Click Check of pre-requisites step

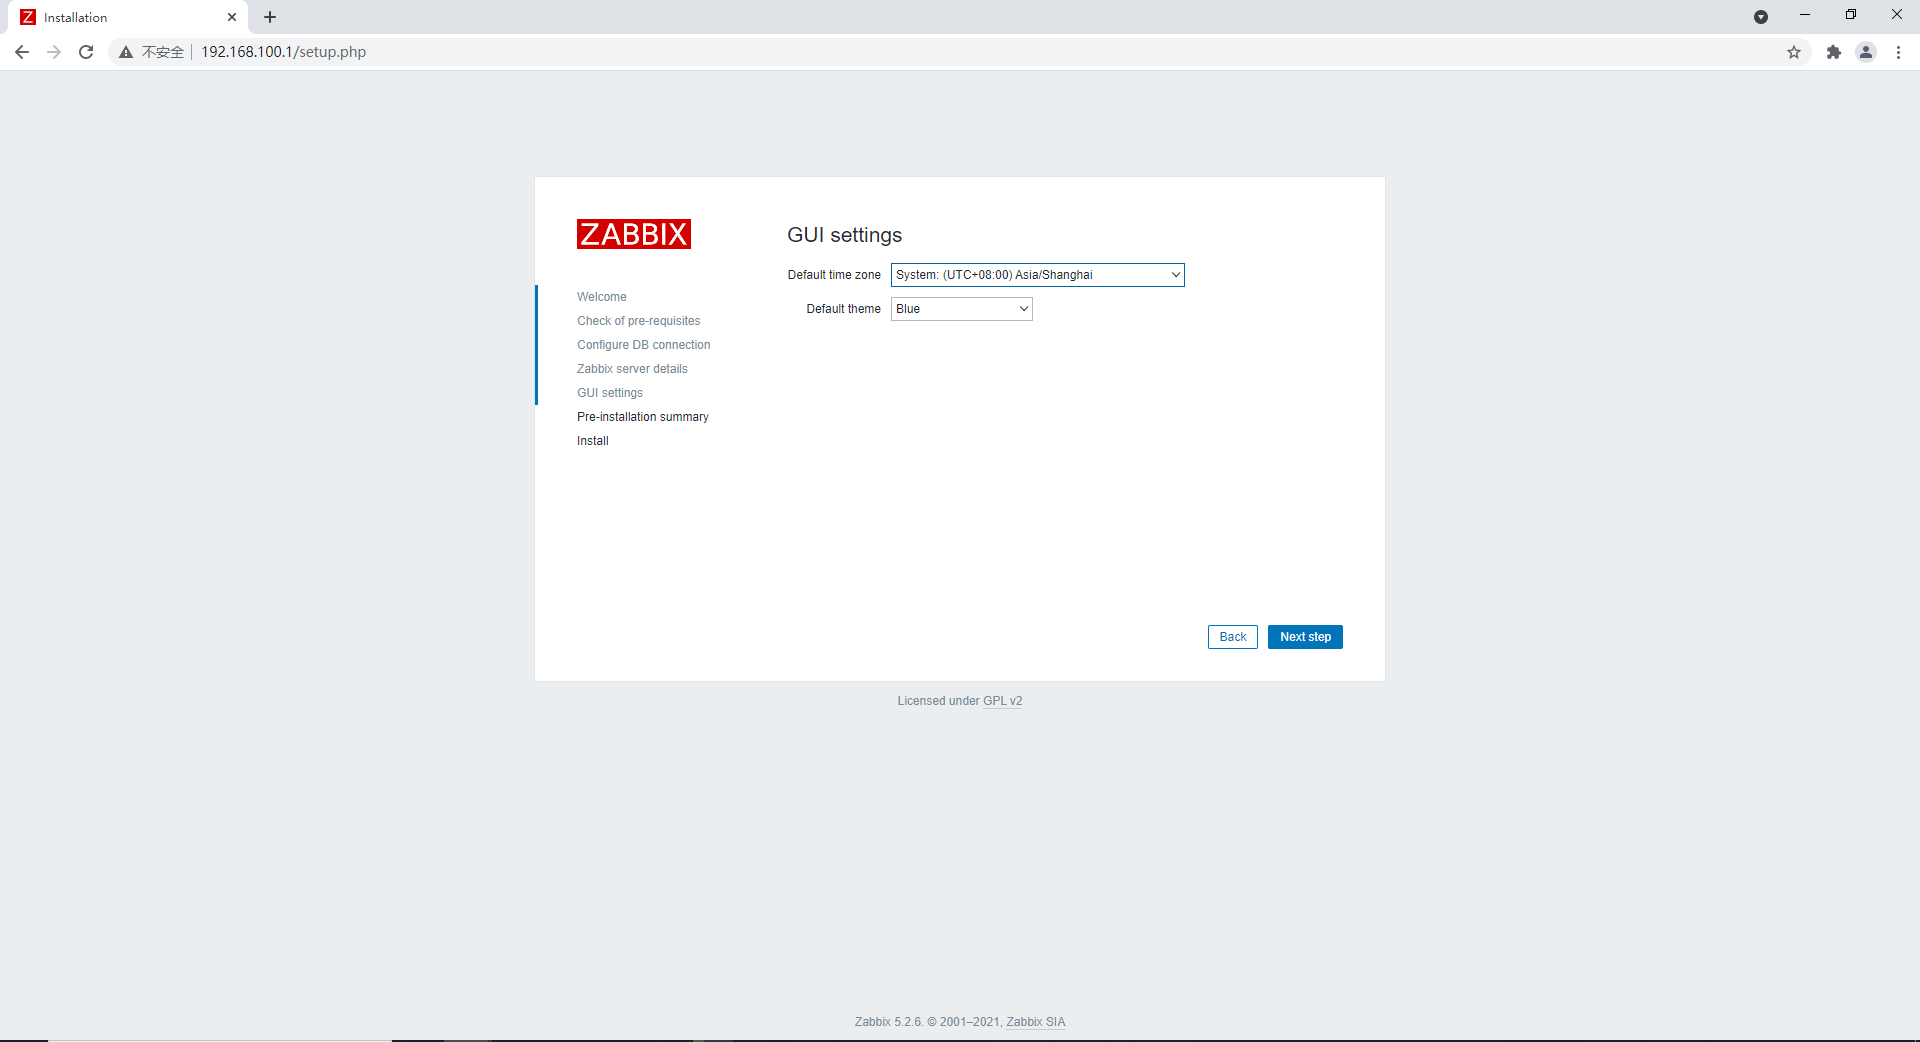point(638,321)
